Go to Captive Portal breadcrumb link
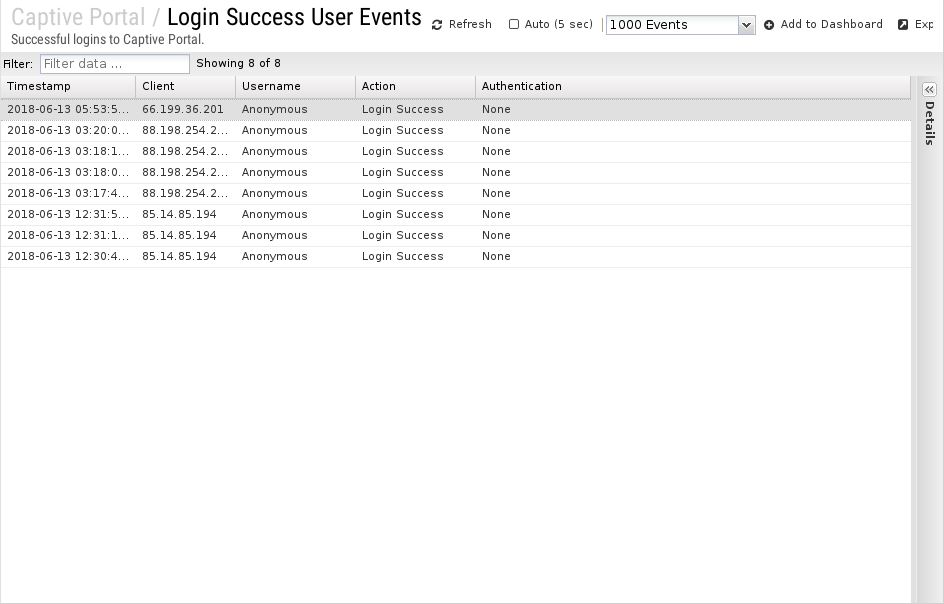Viewport: 944px width, 604px height. tap(78, 17)
